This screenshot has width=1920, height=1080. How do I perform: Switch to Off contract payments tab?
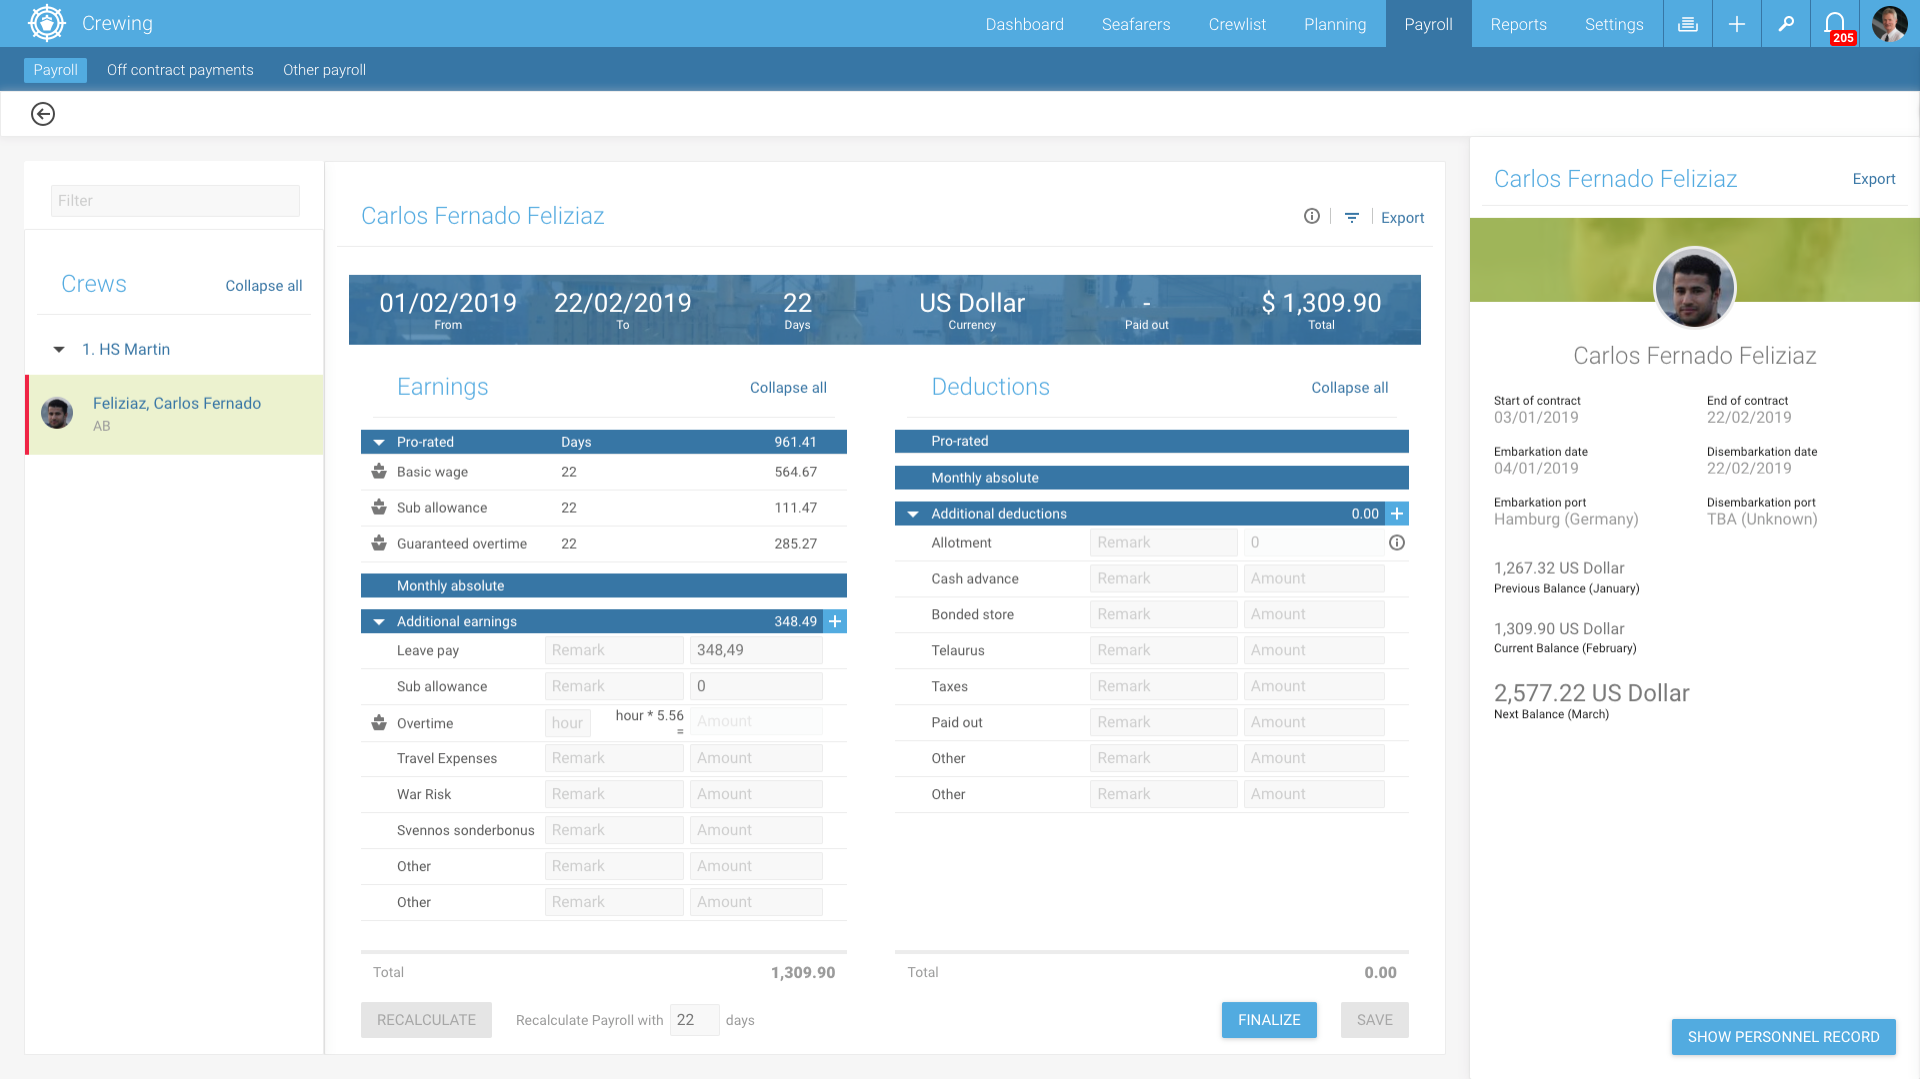[180, 70]
